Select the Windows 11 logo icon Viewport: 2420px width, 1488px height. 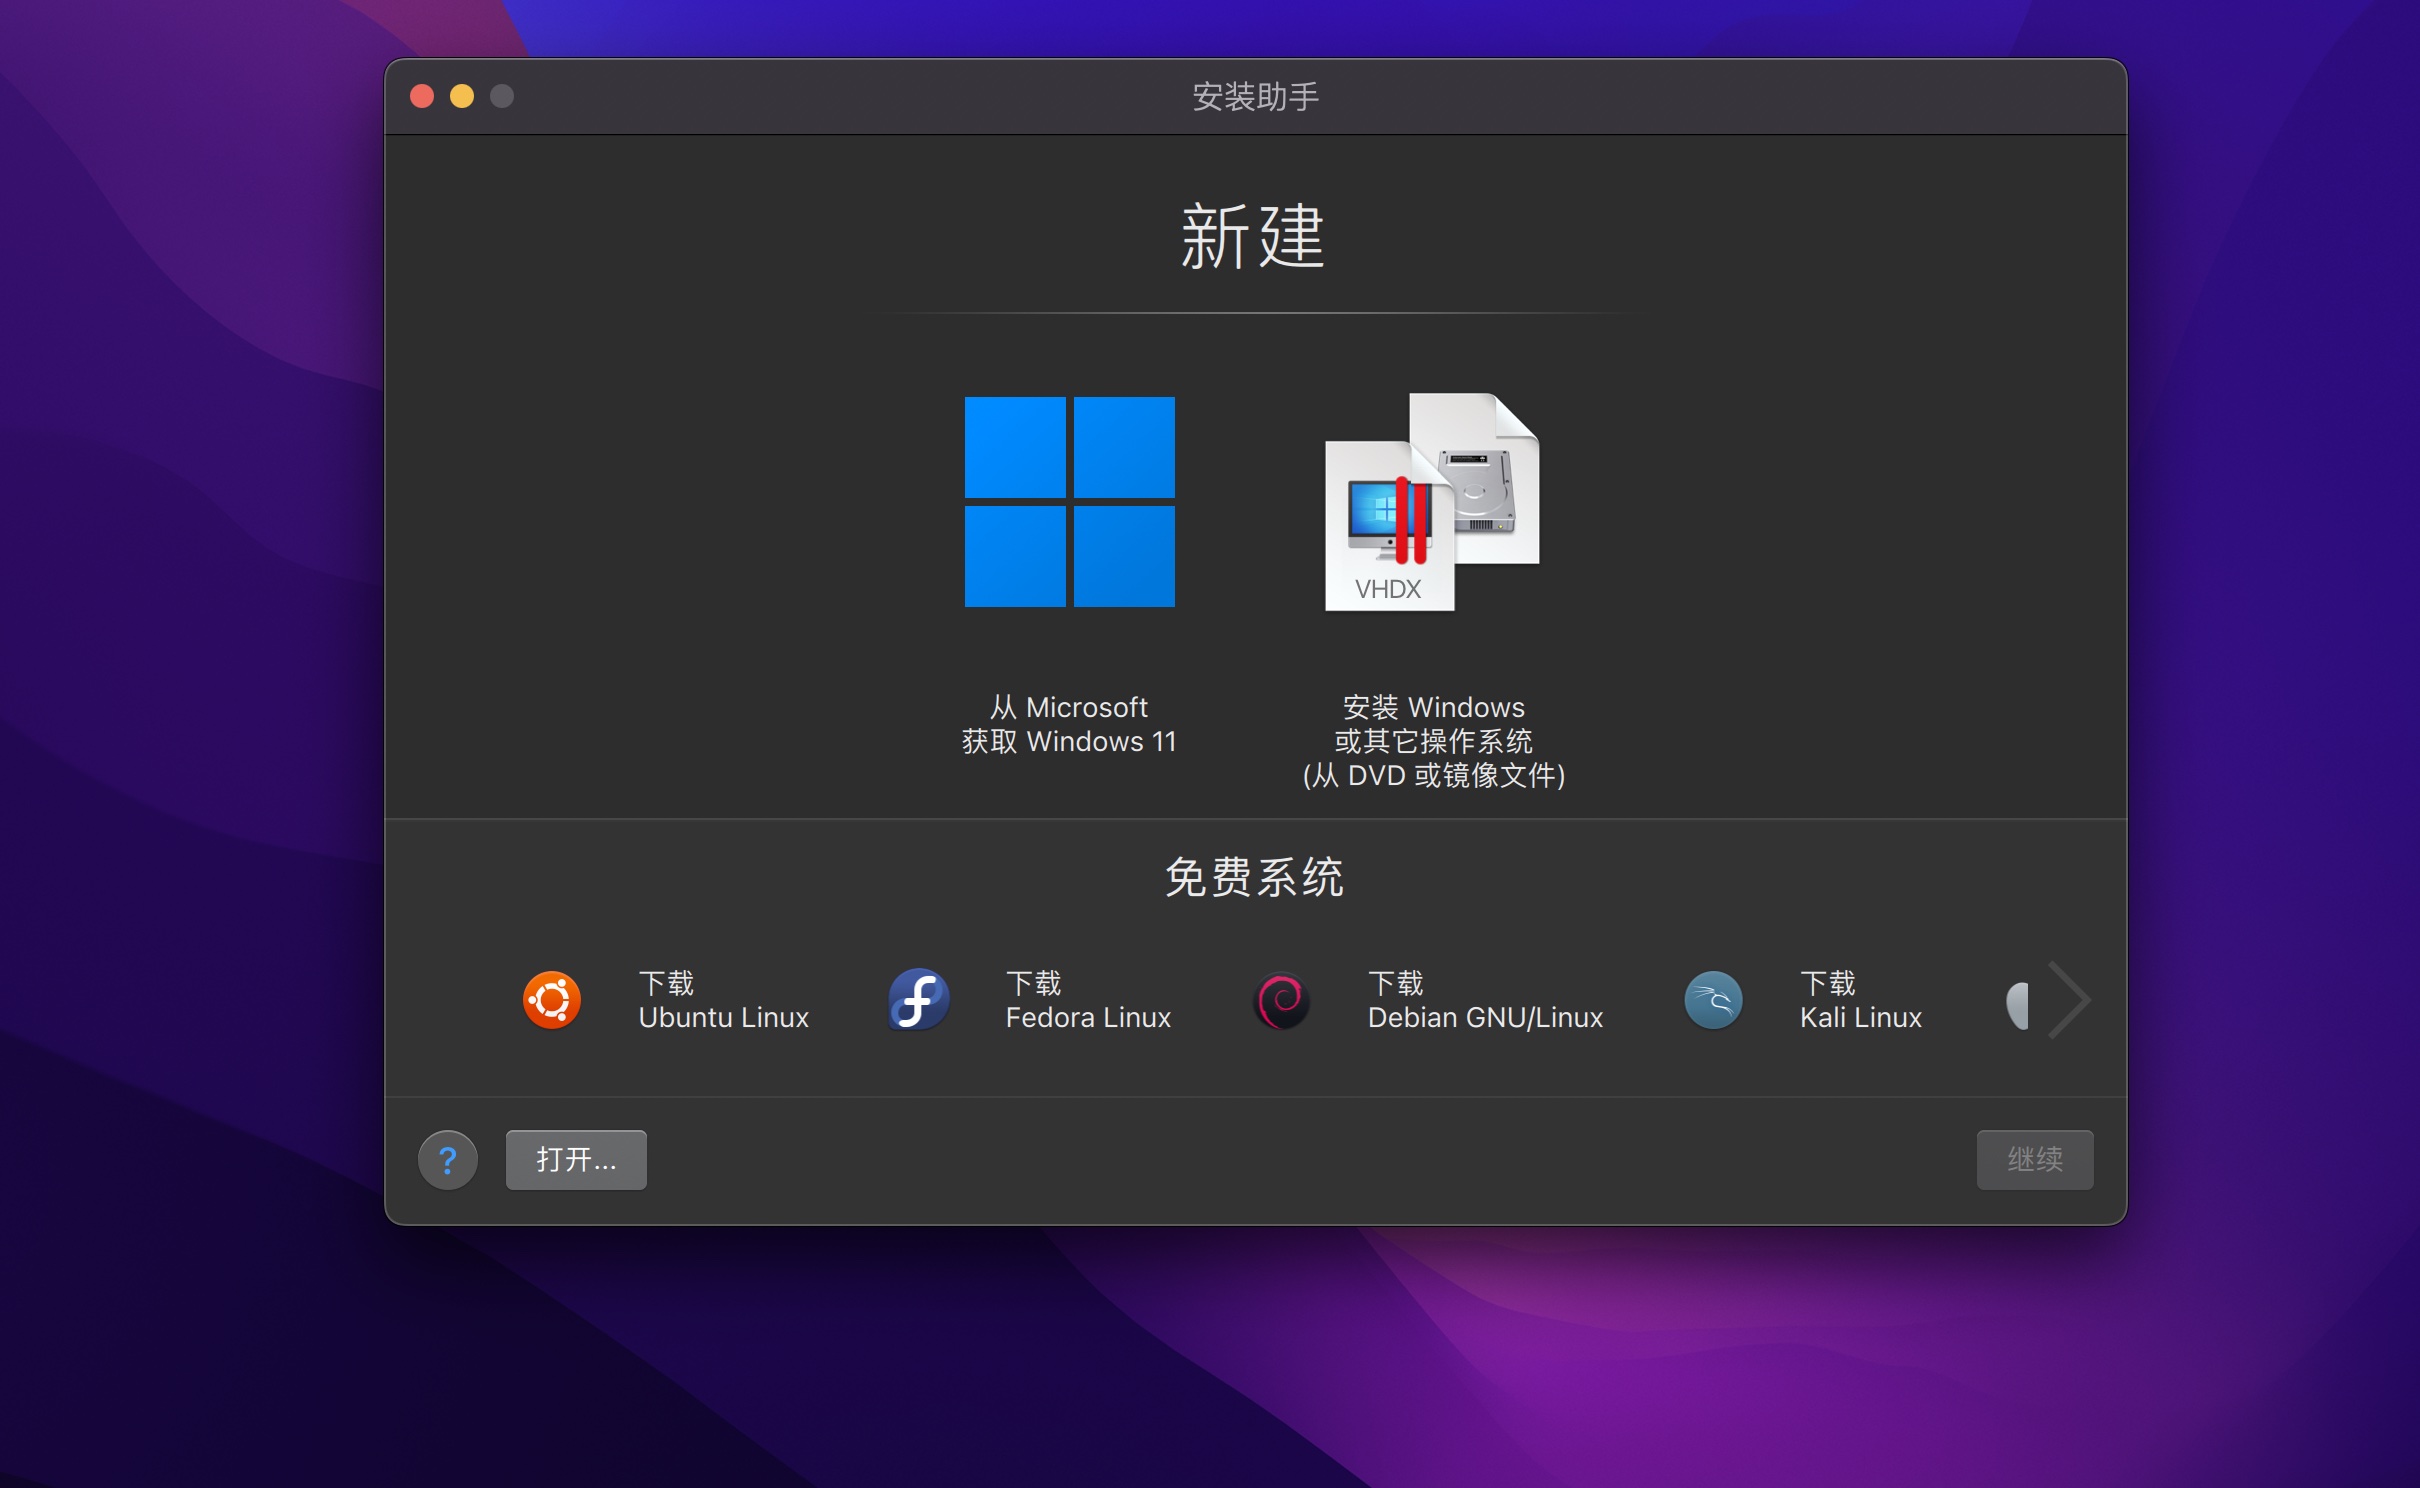(x=1069, y=502)
